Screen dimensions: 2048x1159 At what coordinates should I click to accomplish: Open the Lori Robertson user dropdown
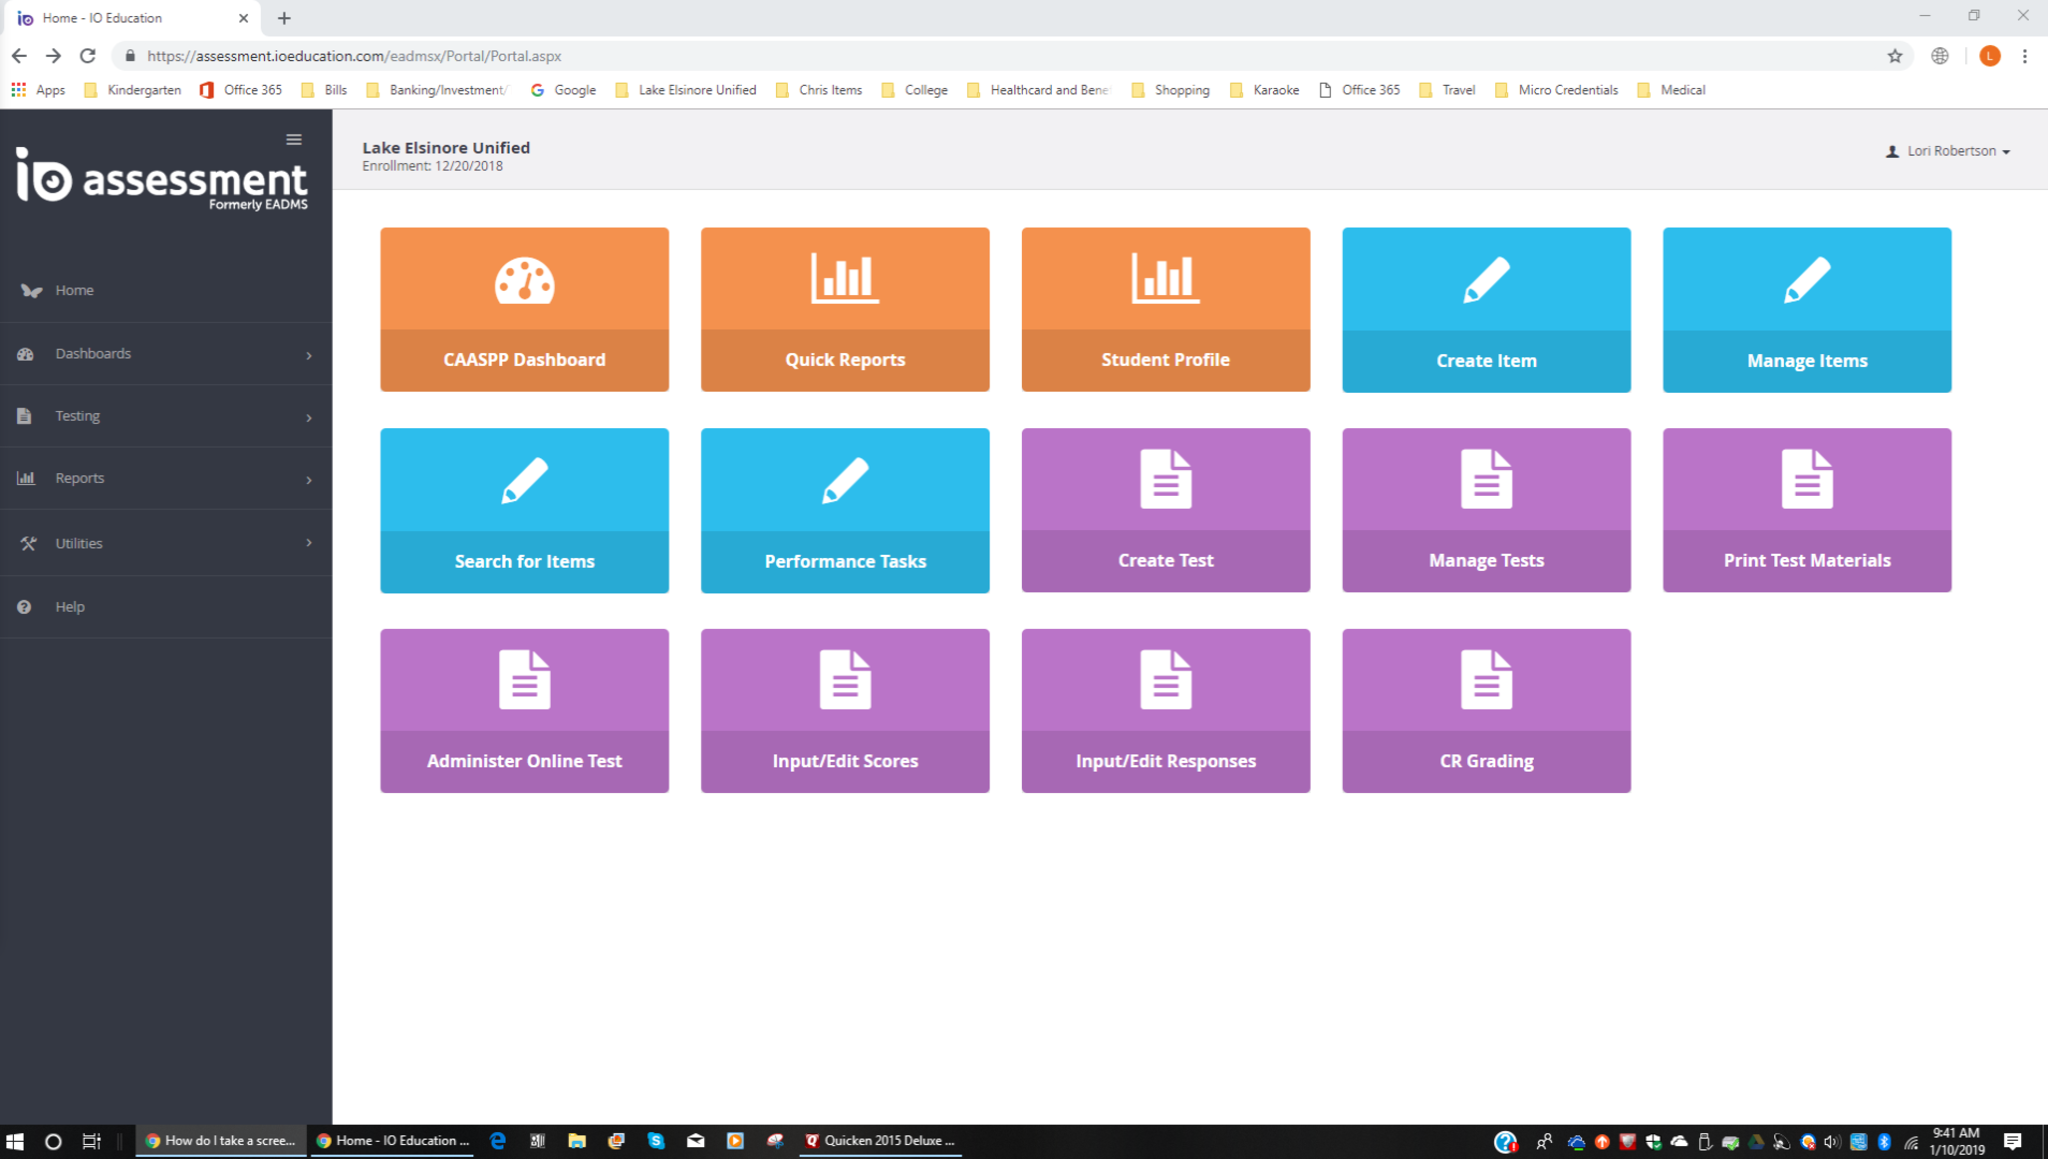point(1948,151)
